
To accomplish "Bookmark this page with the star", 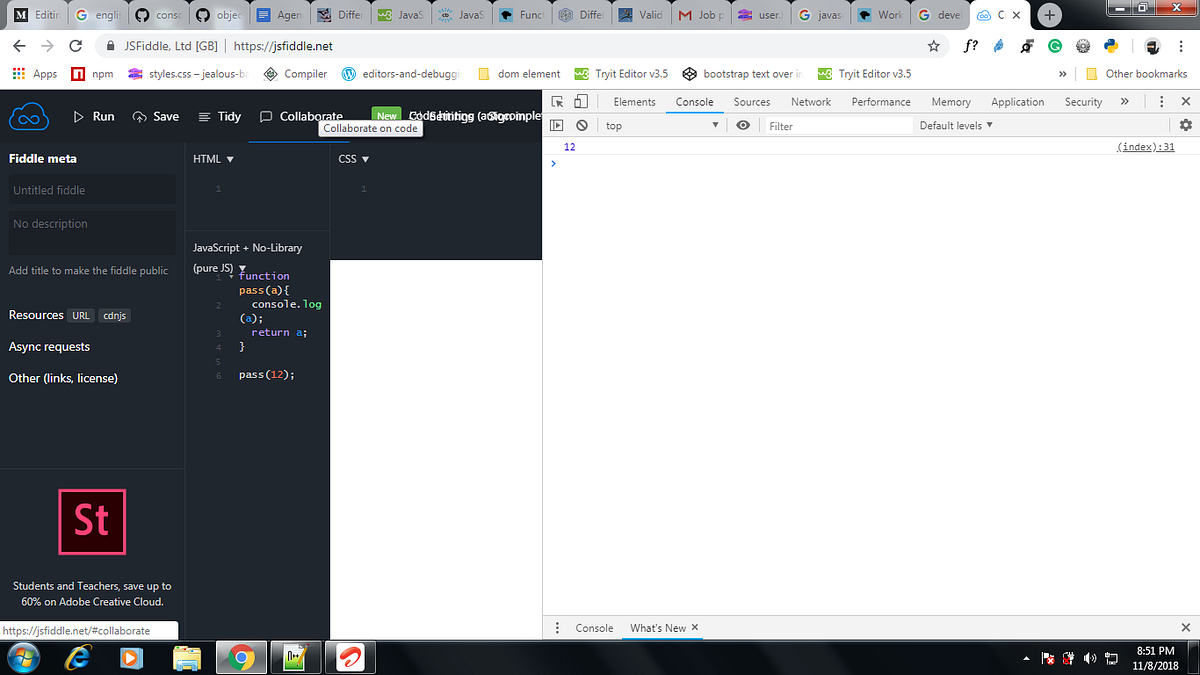I will 934,46.
